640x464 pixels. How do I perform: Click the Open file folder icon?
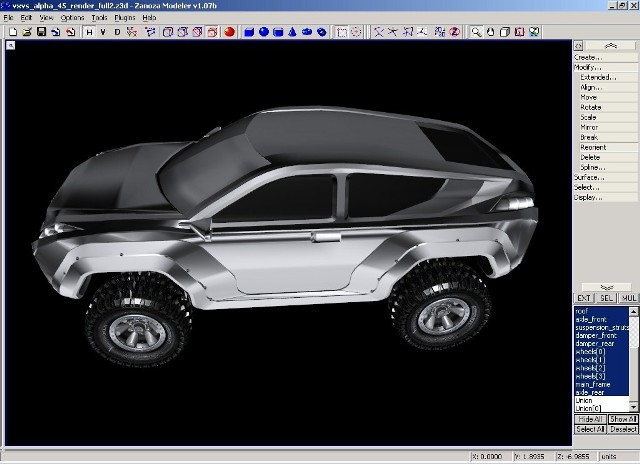(26, 32)
